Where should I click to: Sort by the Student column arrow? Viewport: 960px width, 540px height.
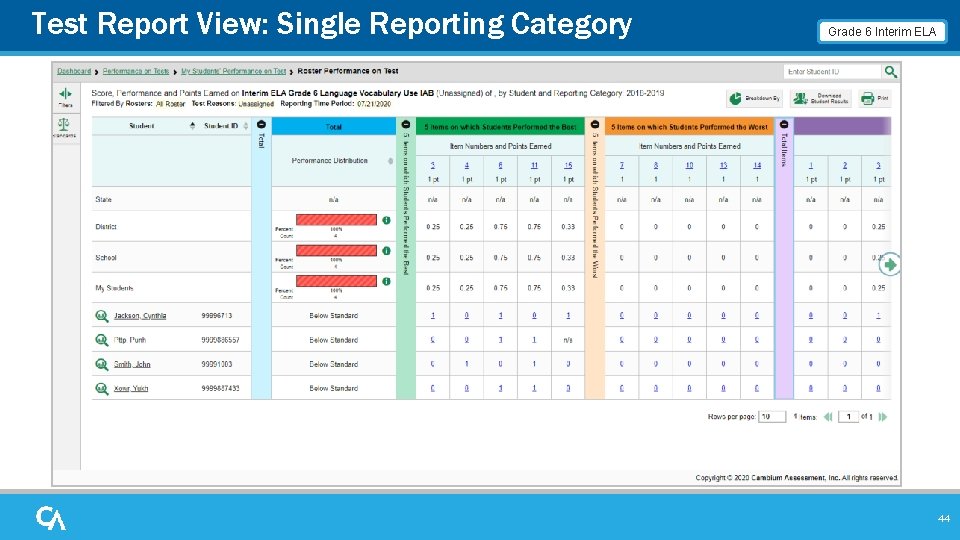192,126
